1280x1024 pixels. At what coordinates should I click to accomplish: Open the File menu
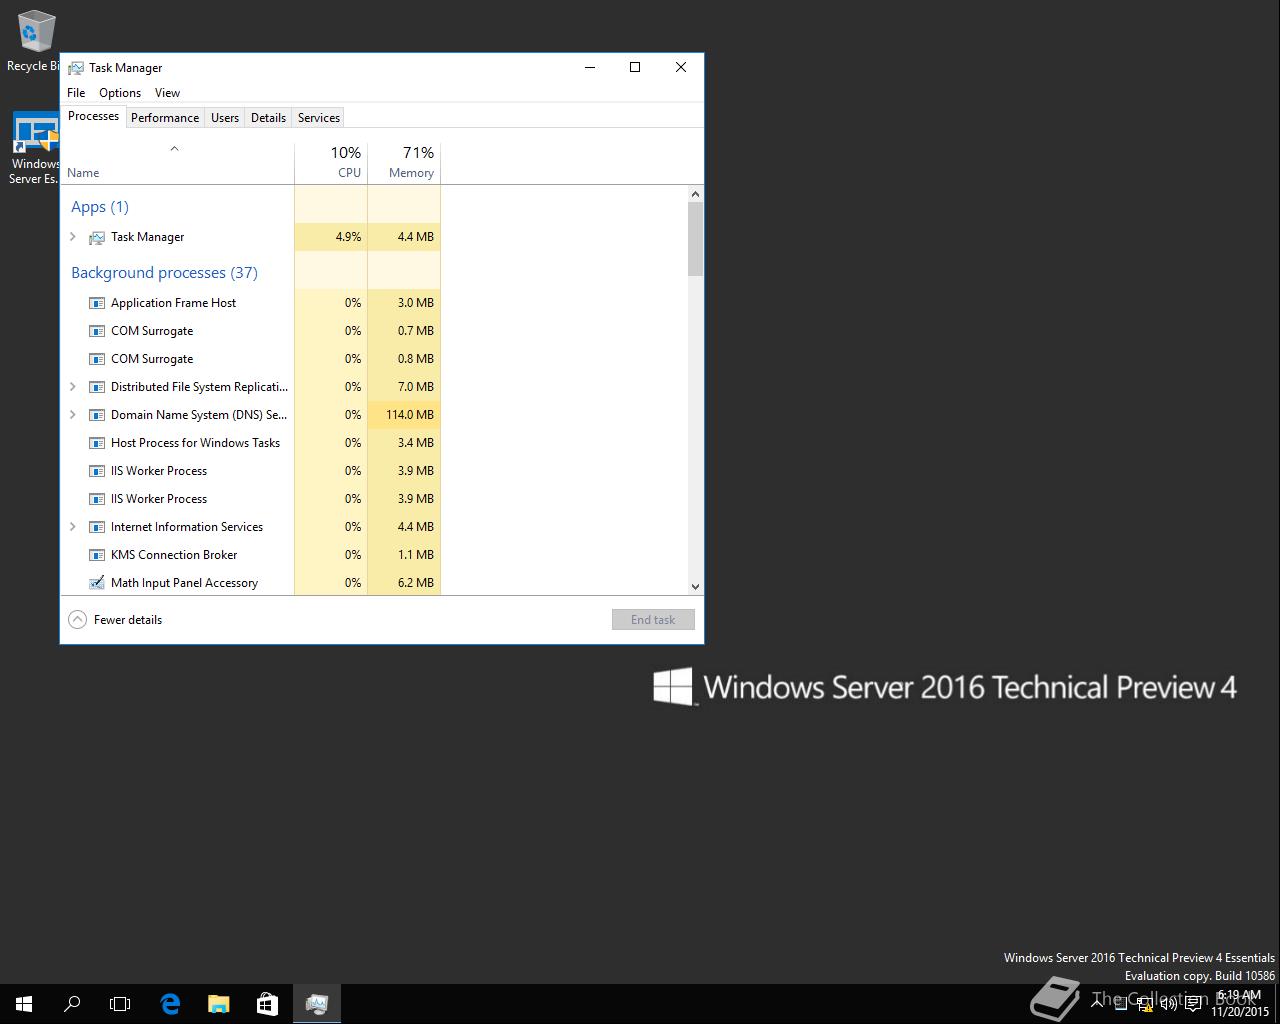tap(76, 93)
